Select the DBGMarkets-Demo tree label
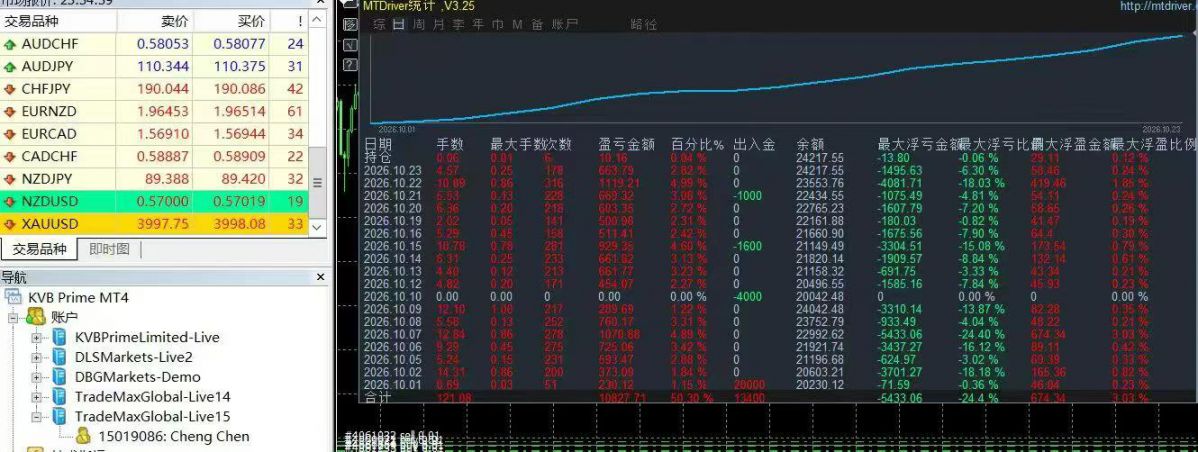Image resolution: width=1198 pixels, height=452 pixels. click(138, 377)
